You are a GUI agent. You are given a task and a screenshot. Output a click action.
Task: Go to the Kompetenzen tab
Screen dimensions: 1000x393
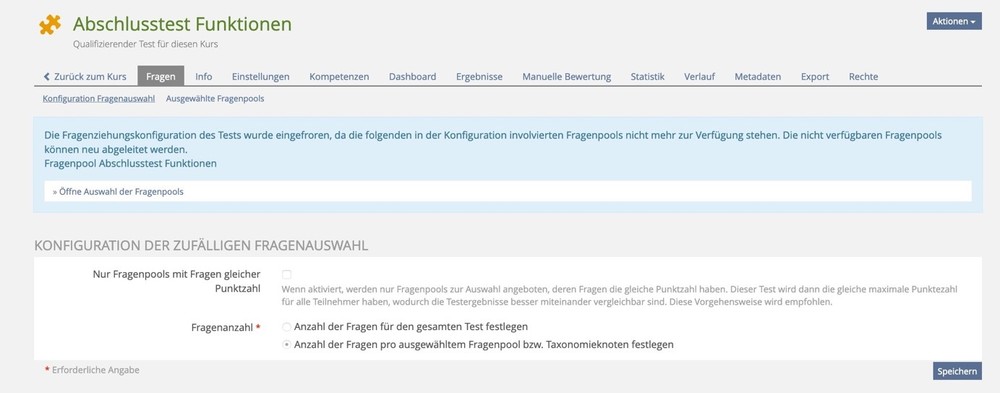coord(339,77)
